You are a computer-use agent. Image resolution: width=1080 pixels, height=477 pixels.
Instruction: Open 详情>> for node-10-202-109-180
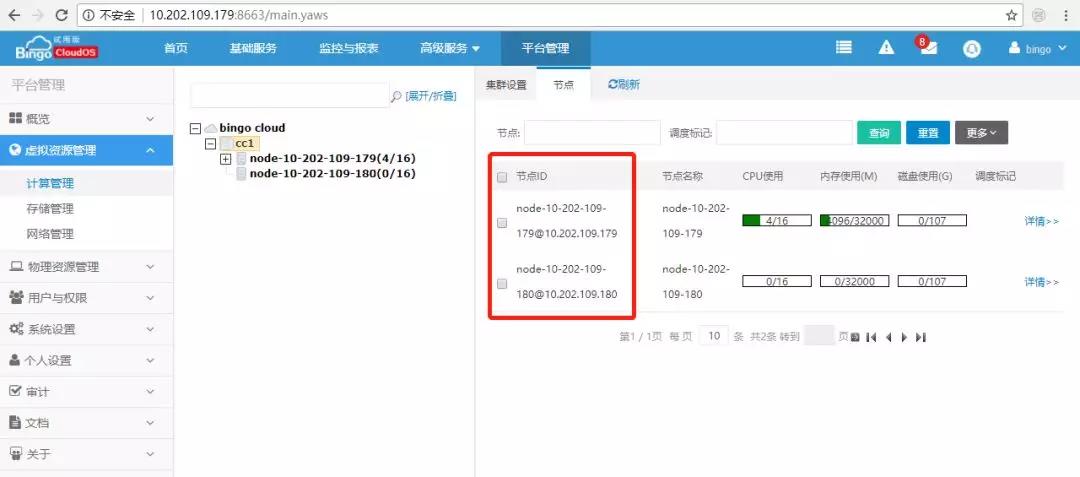click(x=1041, y=282)
